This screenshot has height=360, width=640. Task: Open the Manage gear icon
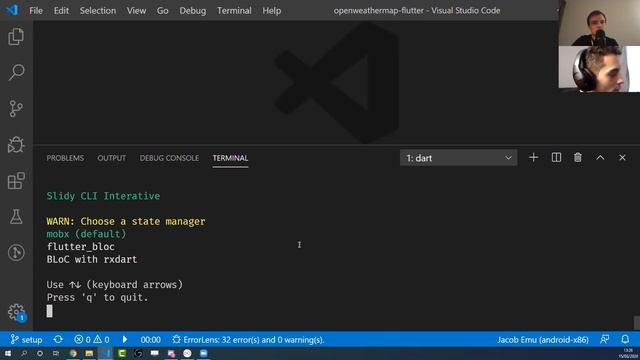(16, 312)
